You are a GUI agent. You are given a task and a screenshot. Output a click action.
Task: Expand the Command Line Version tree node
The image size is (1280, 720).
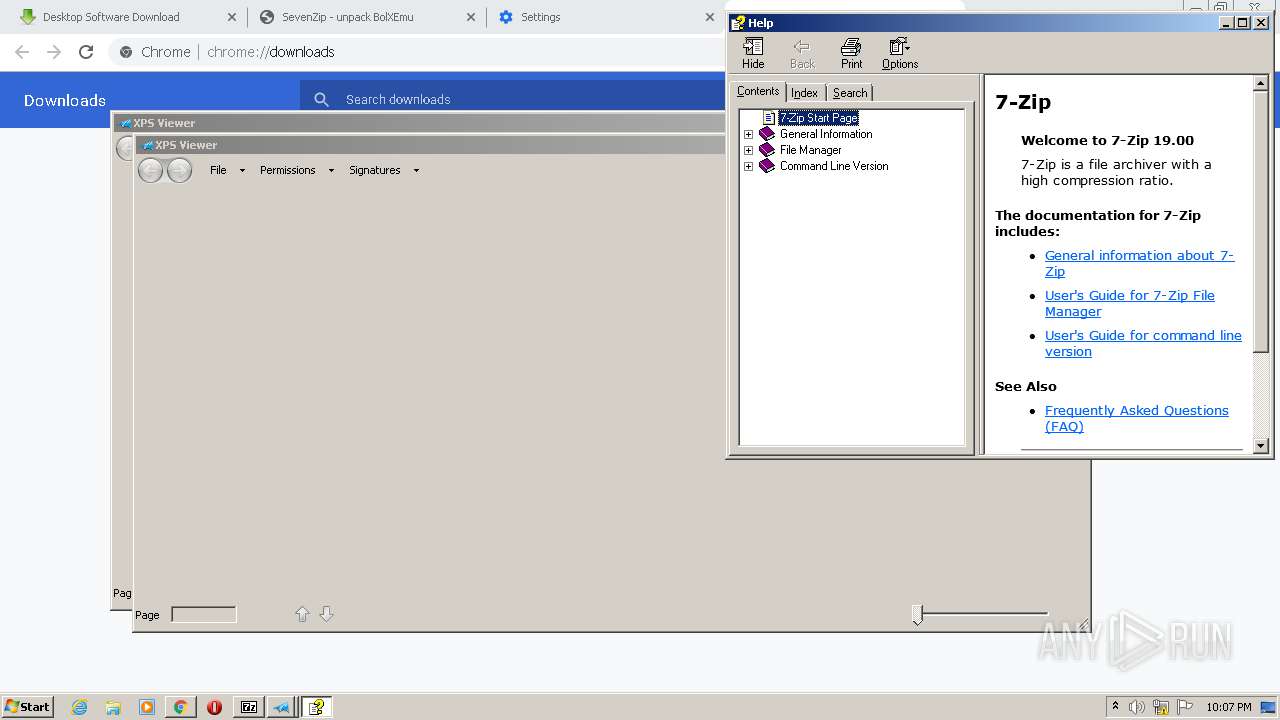(748, 166)
